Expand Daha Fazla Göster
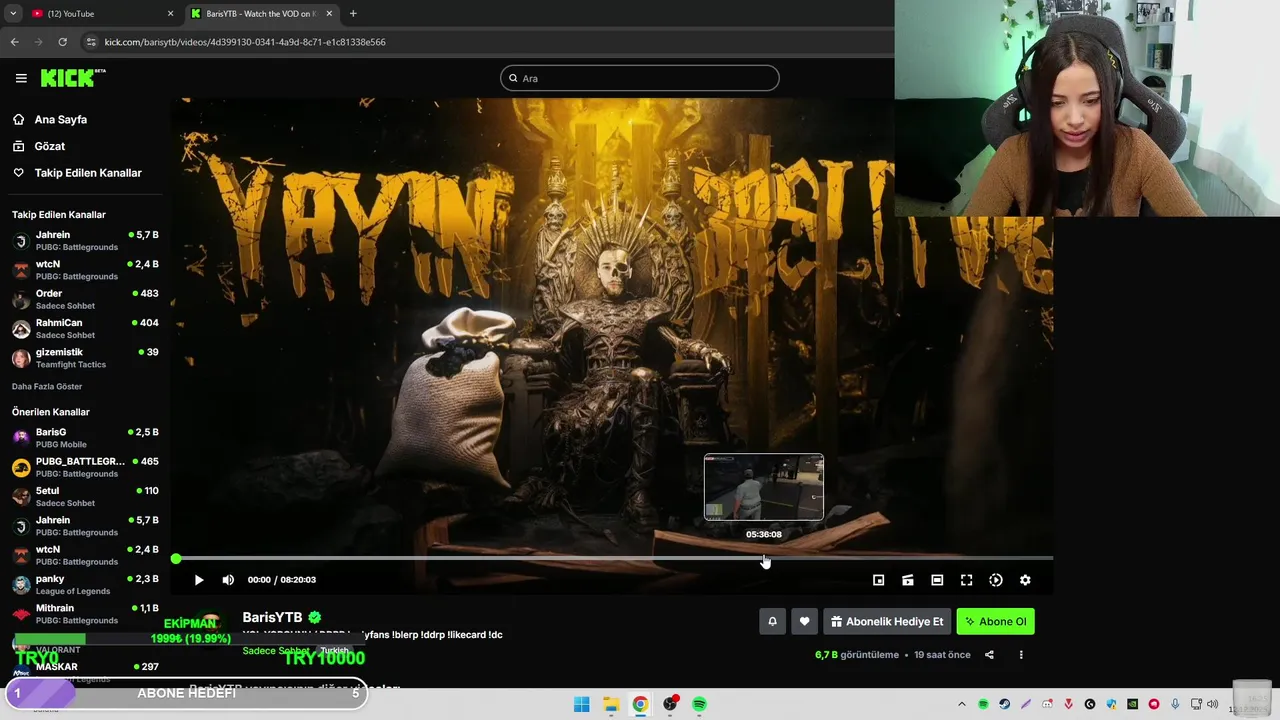 click(47, 386)
